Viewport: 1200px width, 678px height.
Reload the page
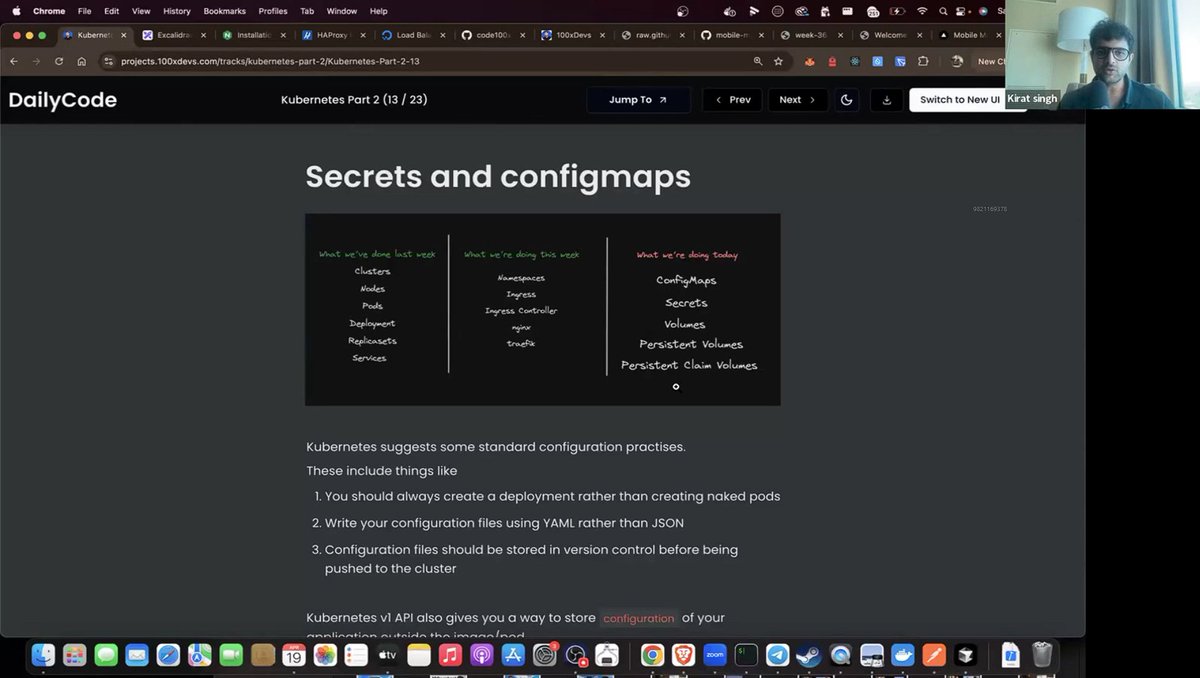point(59,61)
